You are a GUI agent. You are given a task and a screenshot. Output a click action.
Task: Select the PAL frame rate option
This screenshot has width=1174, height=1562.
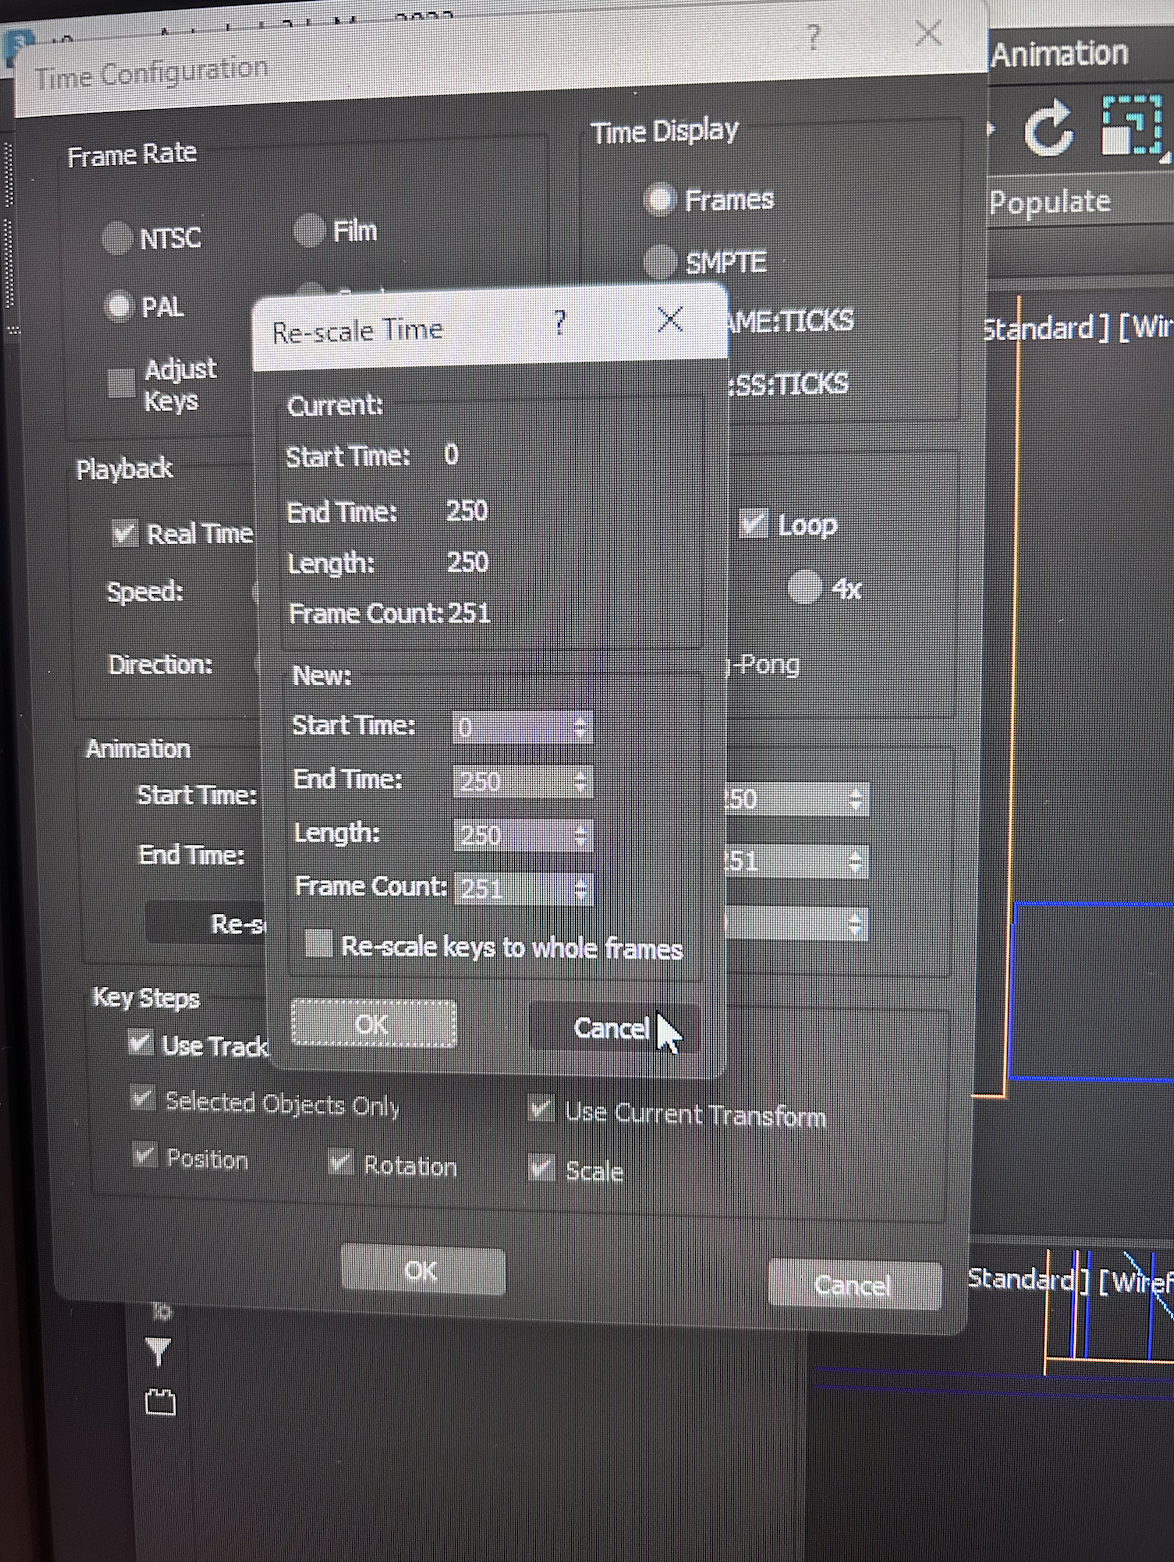(x=119, y=306)
